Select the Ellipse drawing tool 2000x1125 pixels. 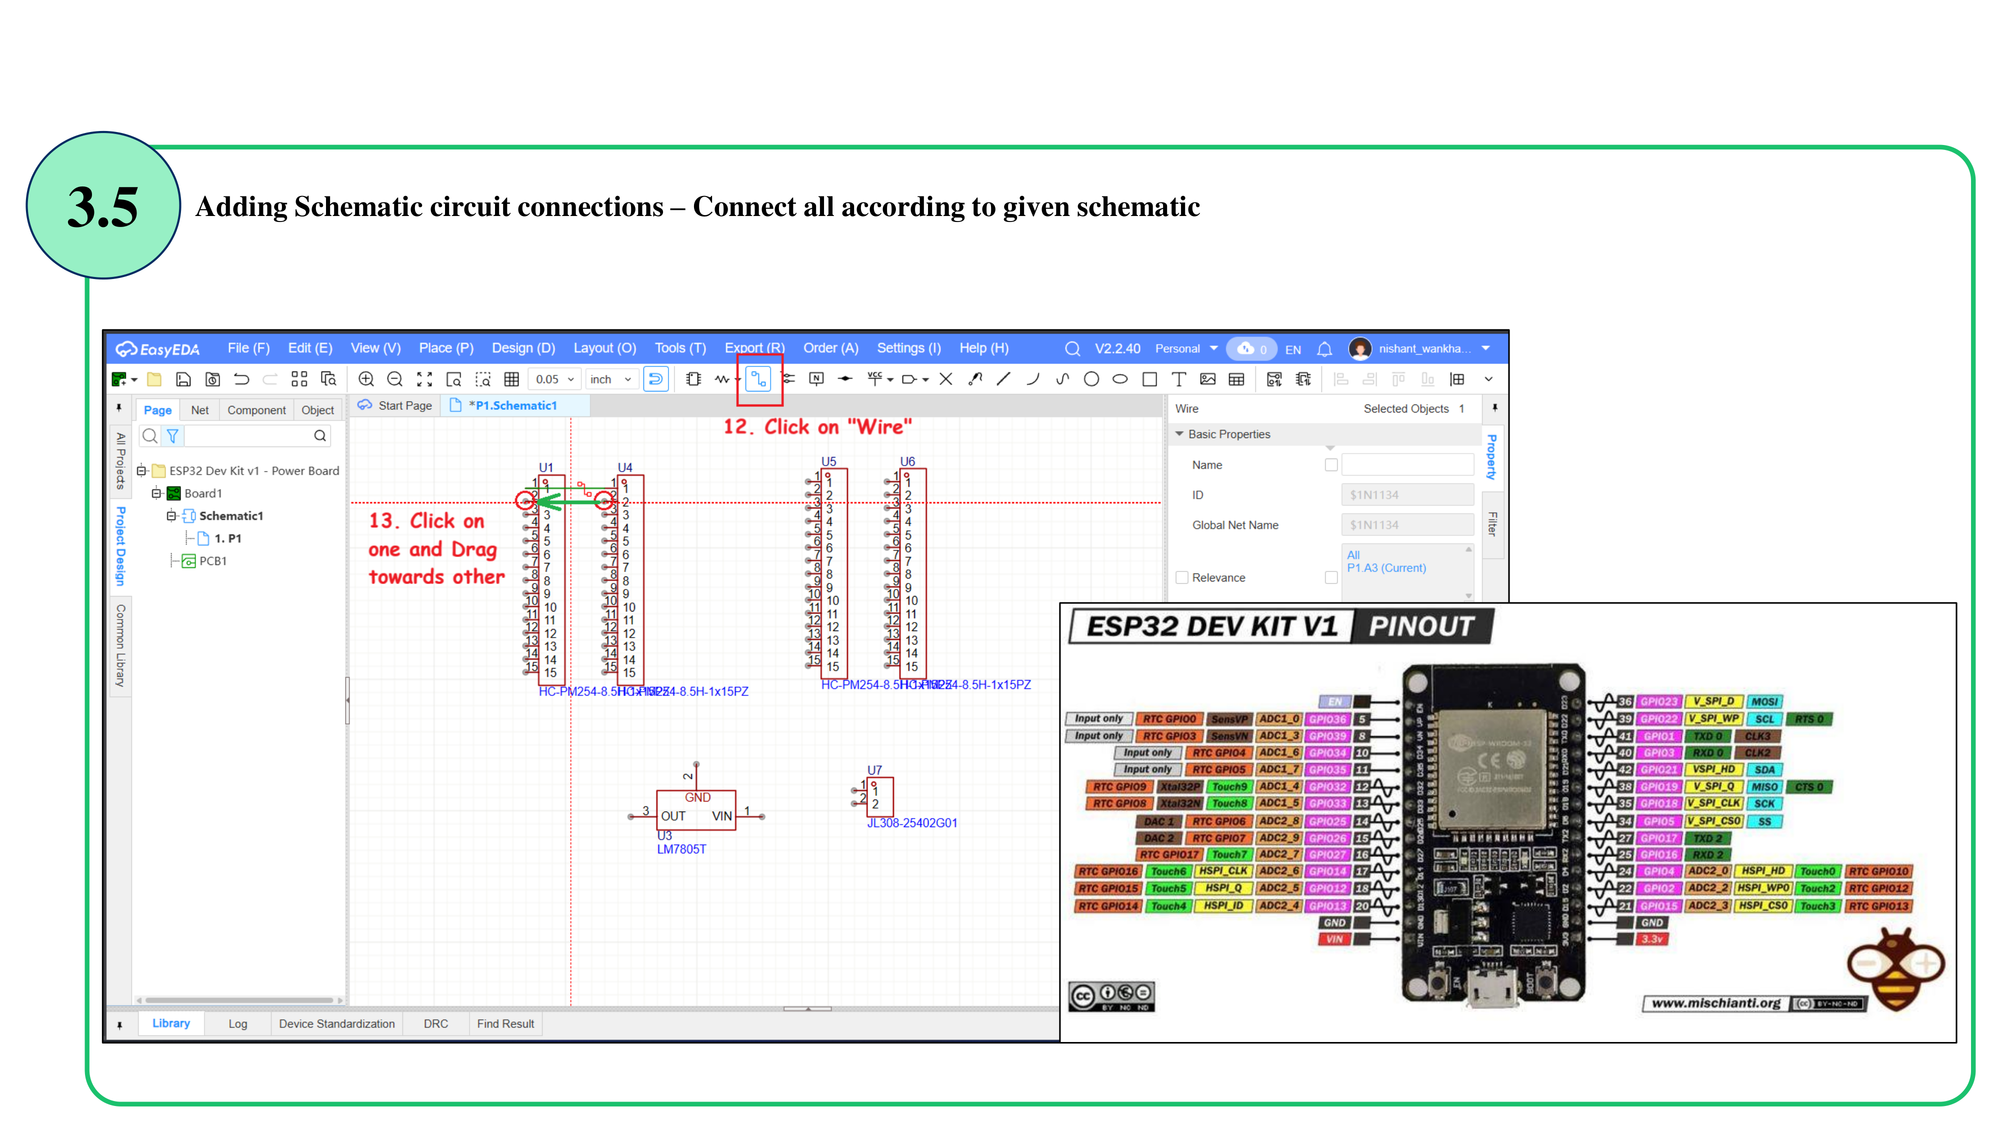1120,379
